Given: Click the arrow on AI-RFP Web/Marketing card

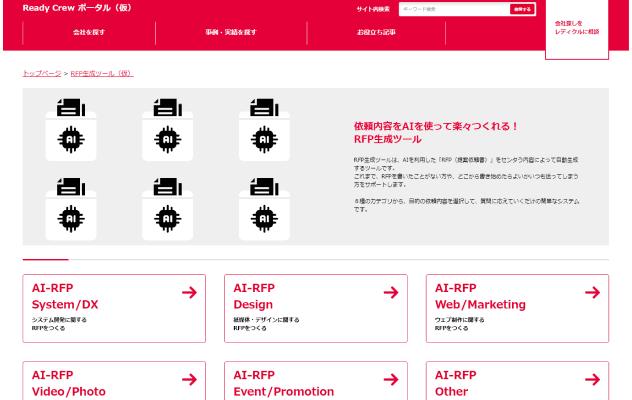Looking at the screenshot, I should (x=592, y=293).
